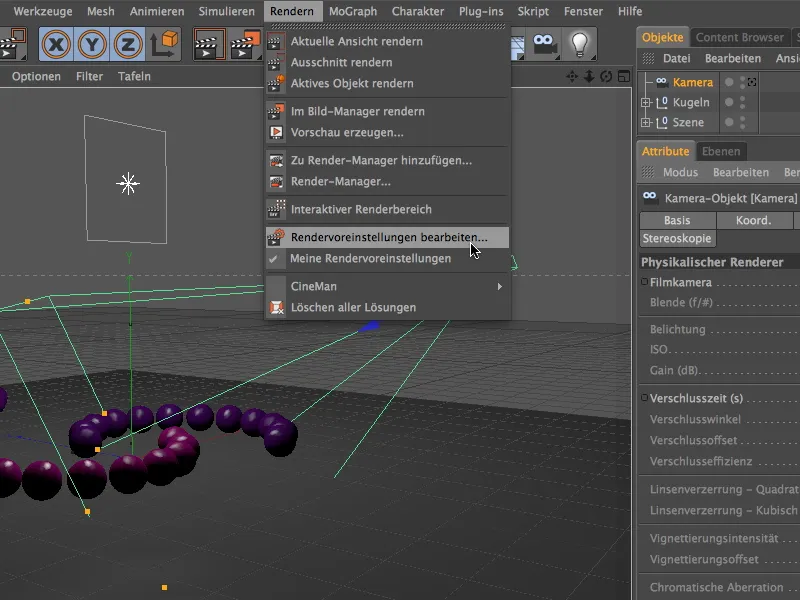
Task: Click the clapper icon beside Aktives Objekt rendern
Action: coord(276,83)
